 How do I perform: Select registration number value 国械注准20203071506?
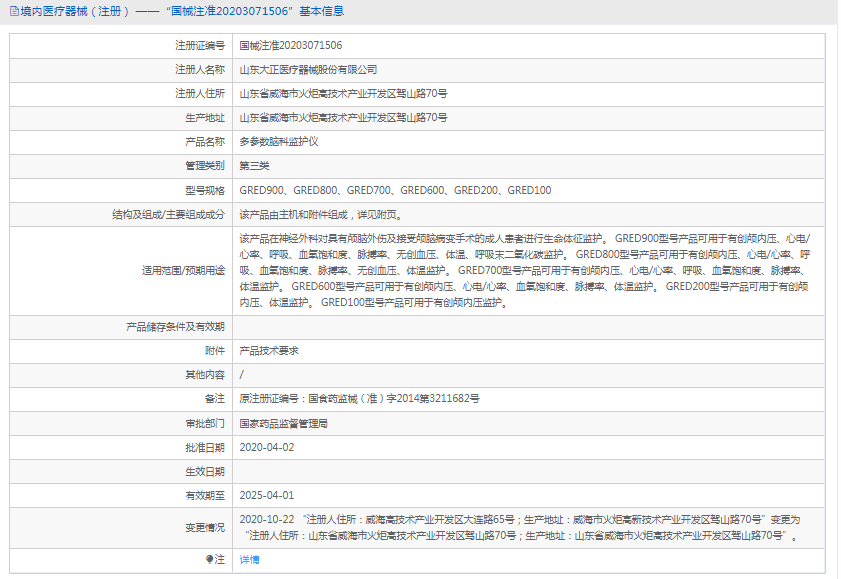[291, 46]
